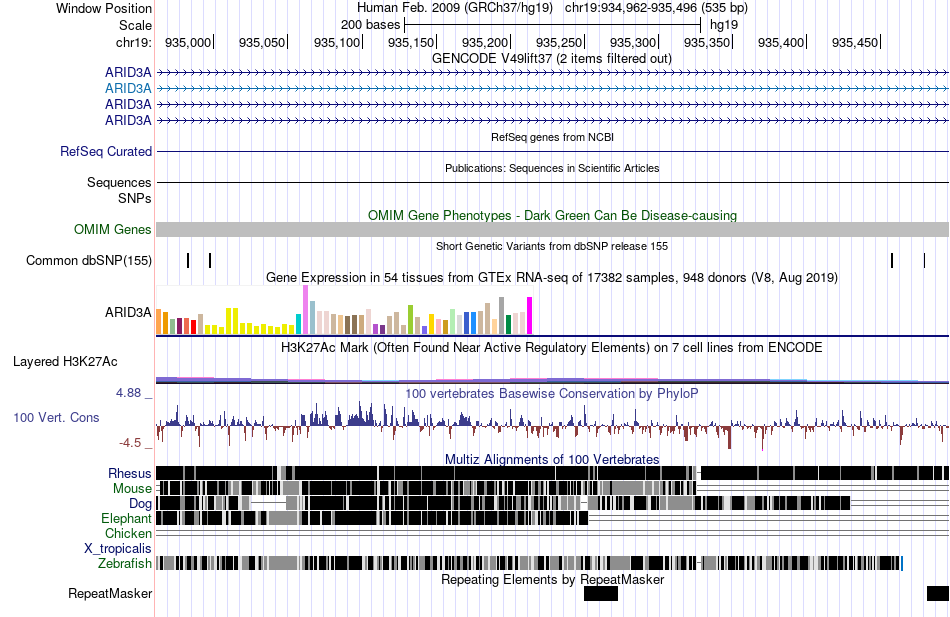
Task: Click the RefSeq genes from NCBI title
Action: (x=553, y=138)
